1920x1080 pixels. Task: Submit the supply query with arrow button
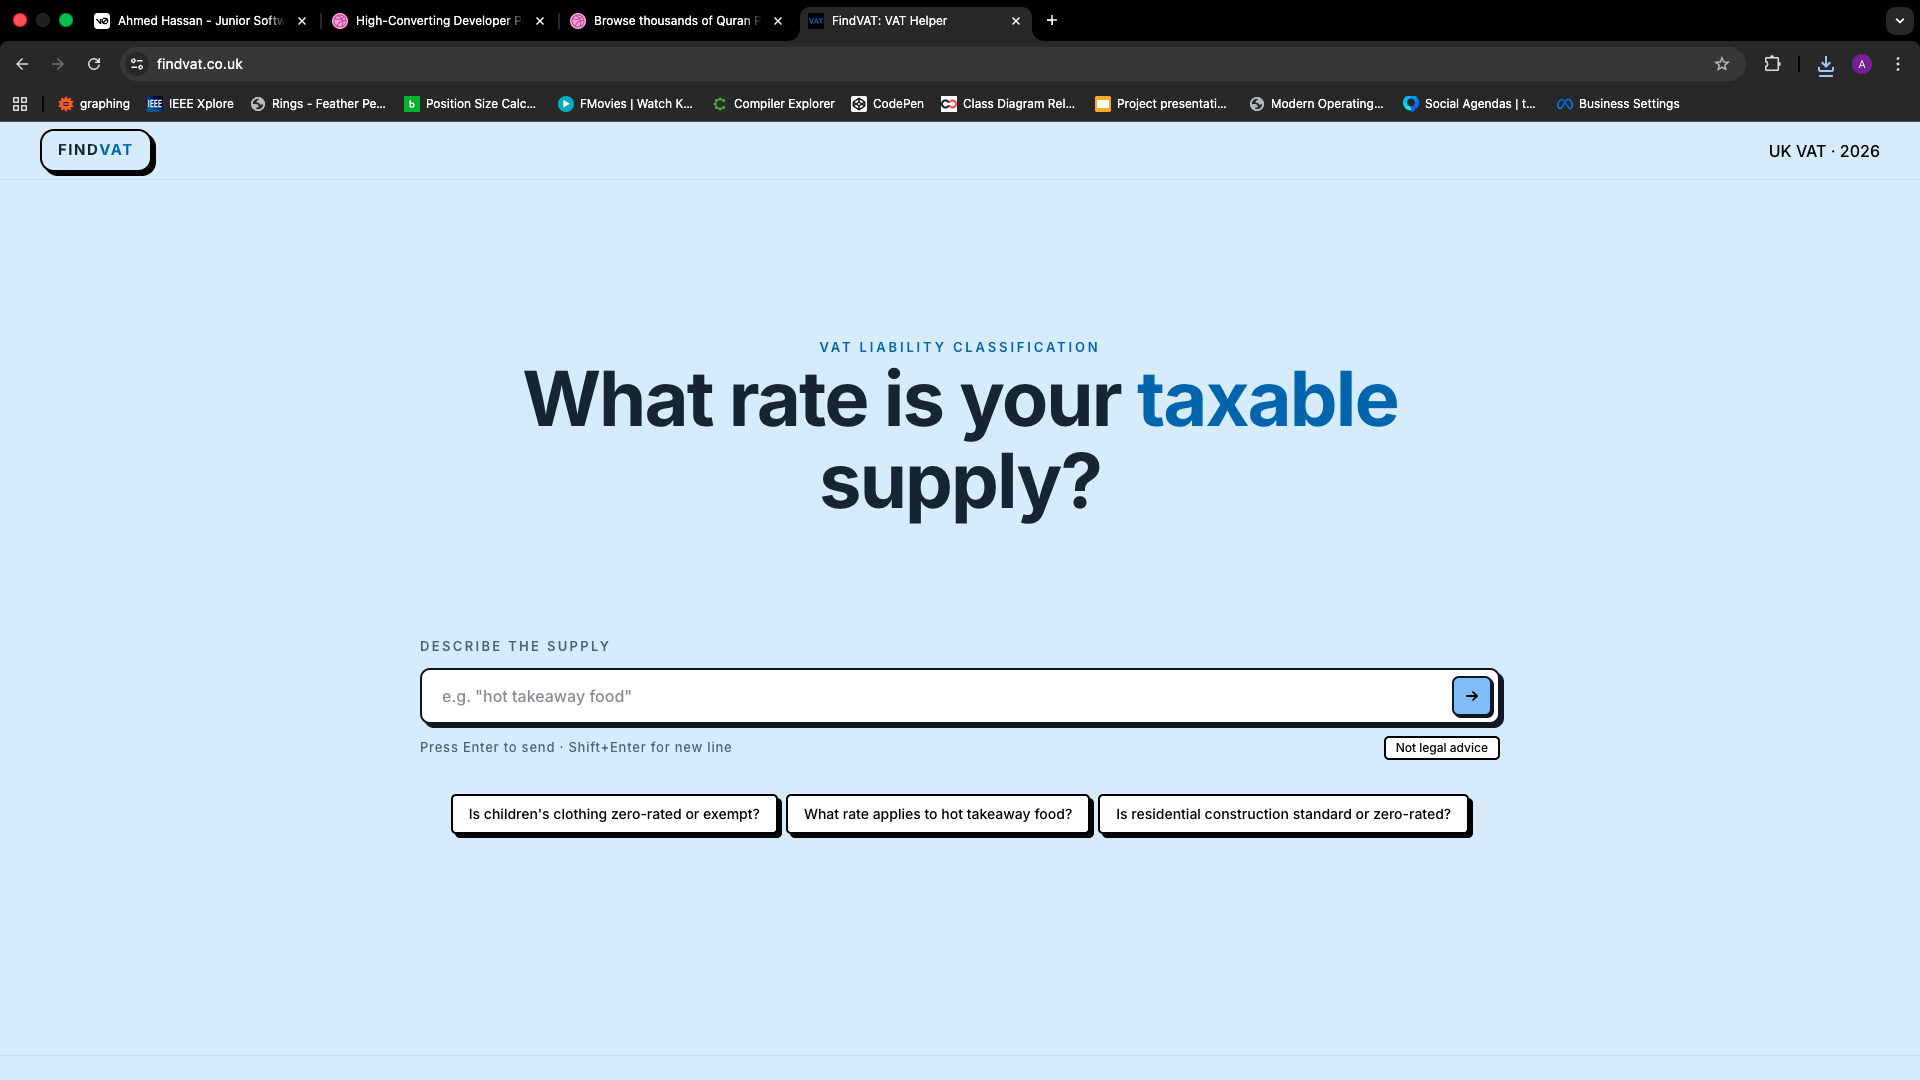pyautogui.click(x=1471, y=696)
